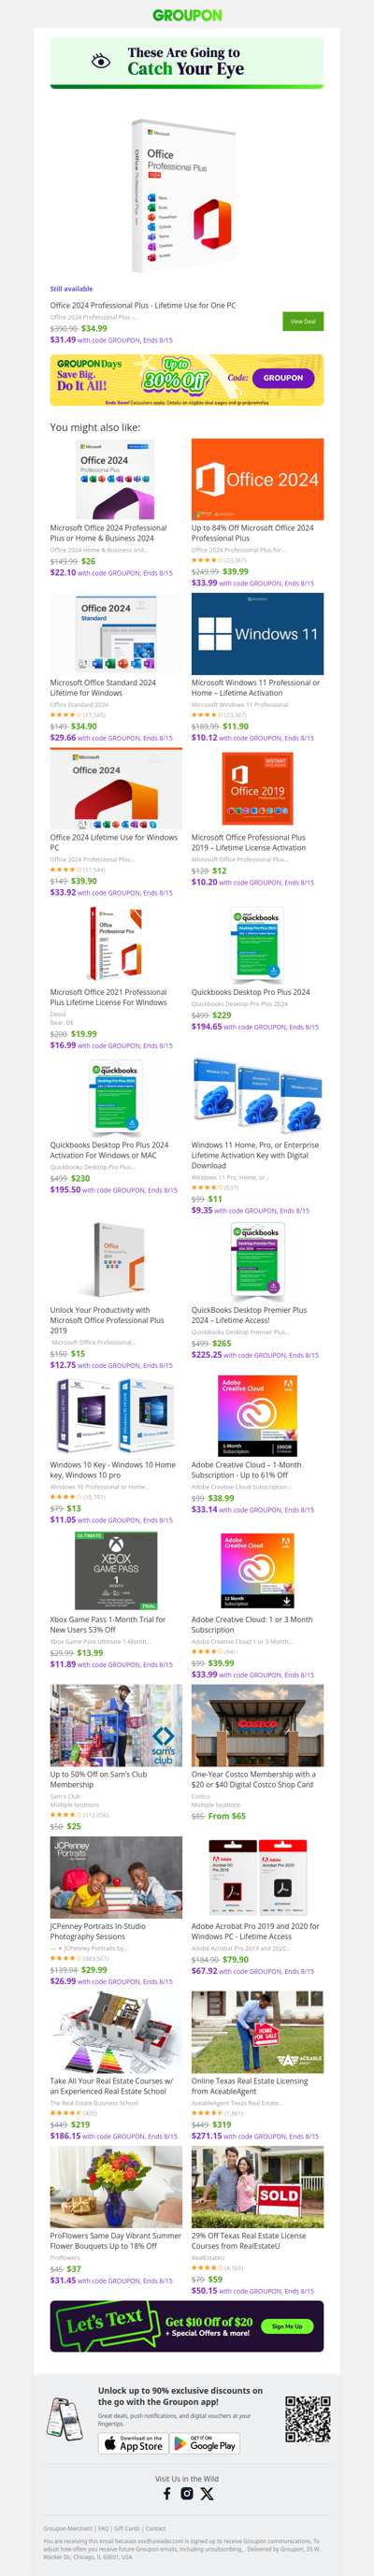The width and height of the screenshot is (374, 2576).
Task: Click the eye icon in the header banner
Action: [x=101, y=61]
